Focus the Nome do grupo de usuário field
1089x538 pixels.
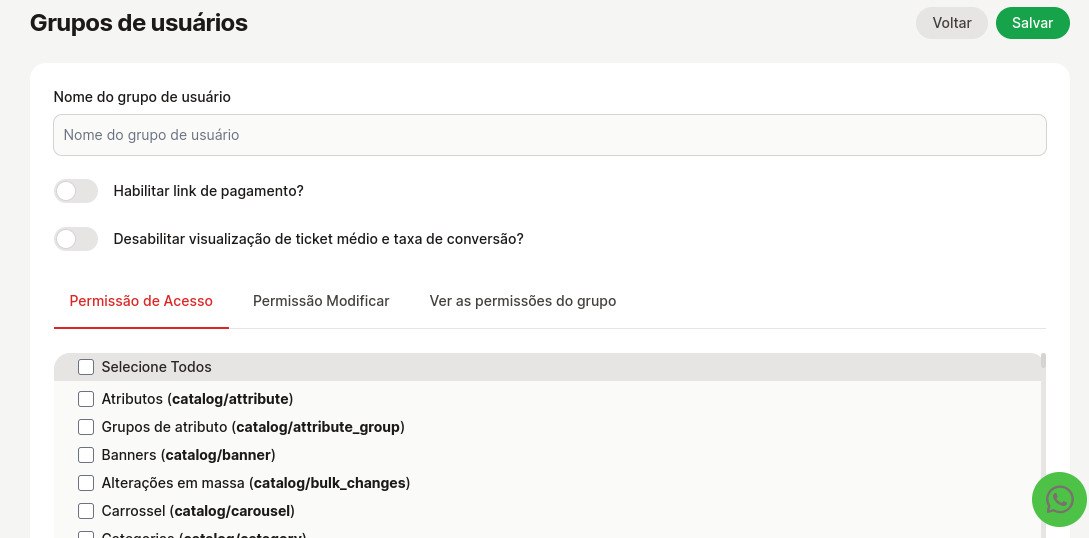tap(550, 135)
